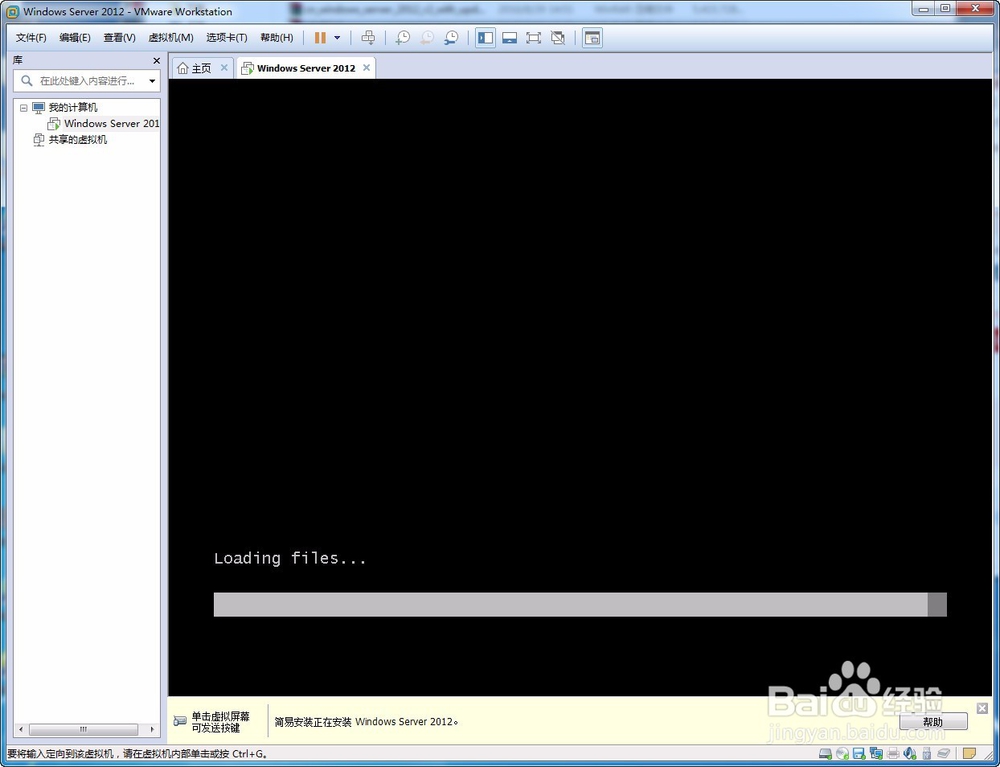Click the USB device status icon

[x=927, y=754]
